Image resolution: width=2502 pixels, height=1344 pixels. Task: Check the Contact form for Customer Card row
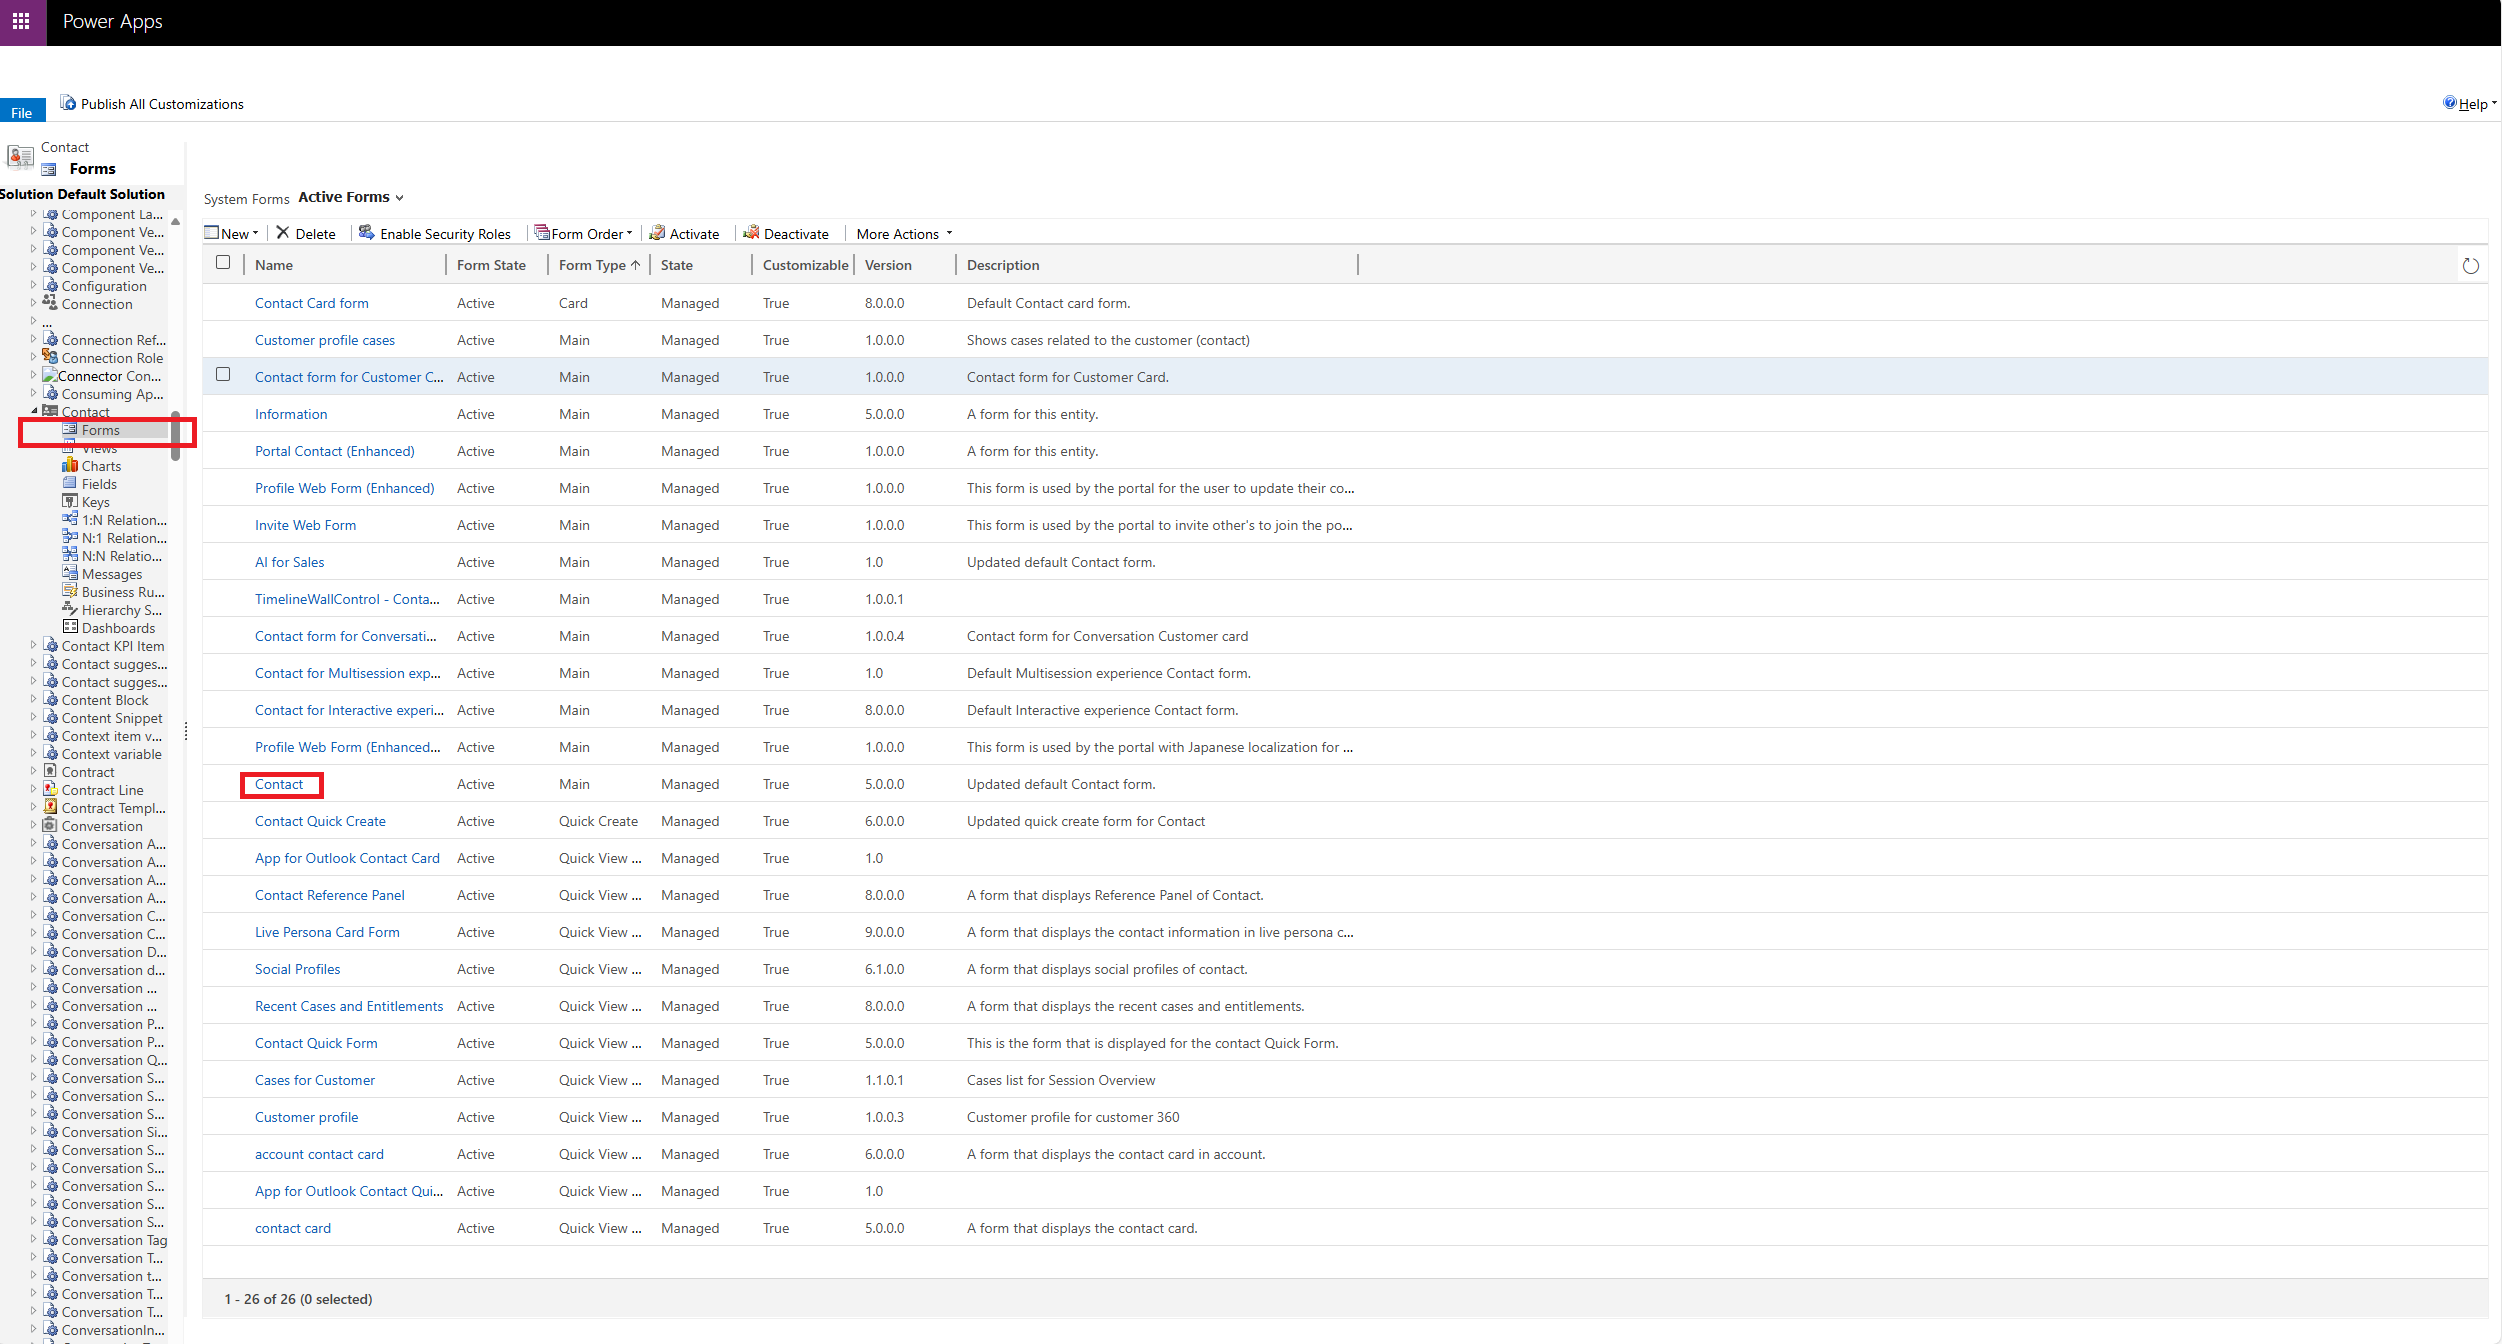223,375
